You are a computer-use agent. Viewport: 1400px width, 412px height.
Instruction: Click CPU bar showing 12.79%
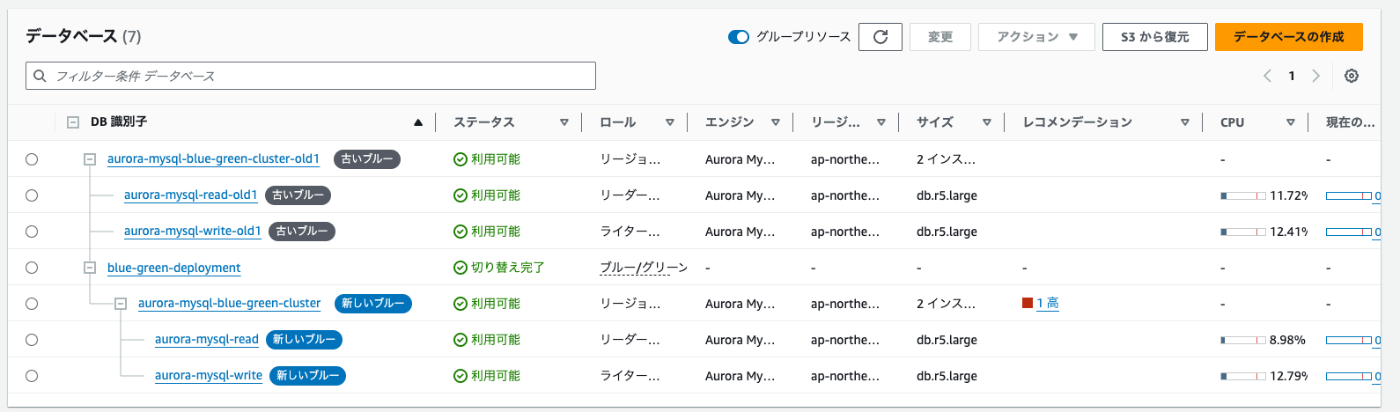click(1243, 376)
